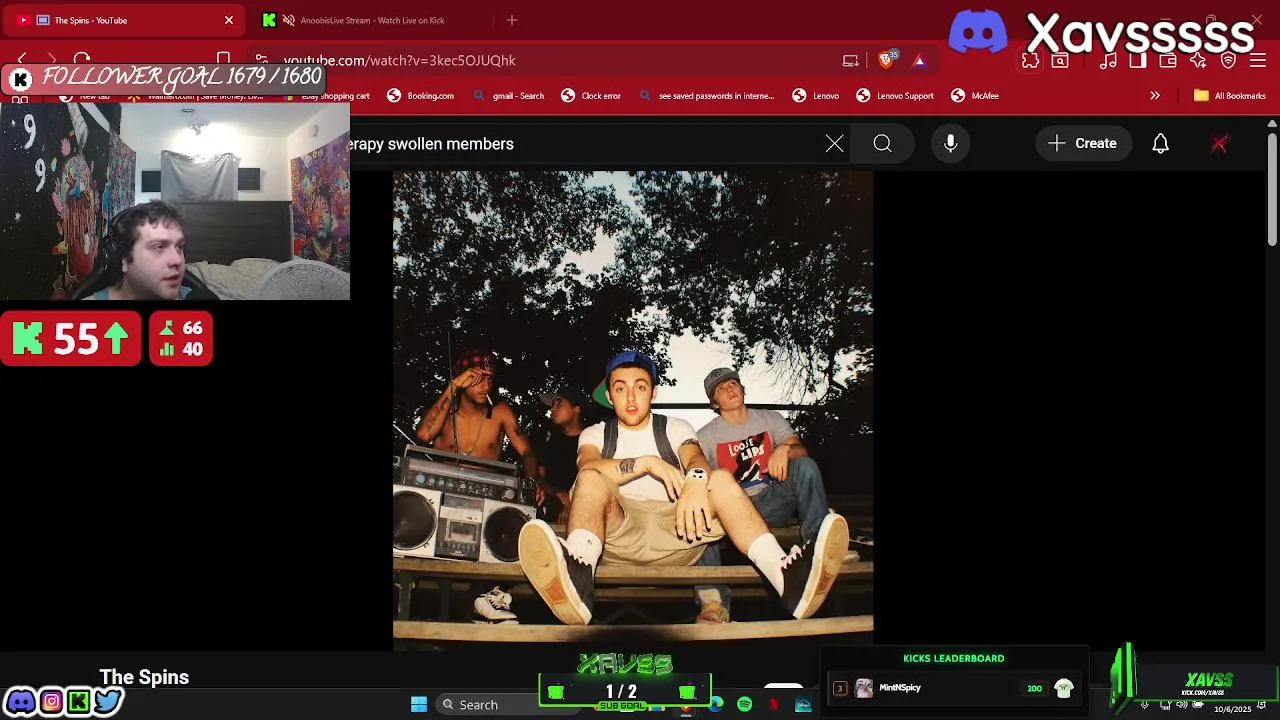
Task: Open the Brave Wallet icon
Action: click(1168, 61)
